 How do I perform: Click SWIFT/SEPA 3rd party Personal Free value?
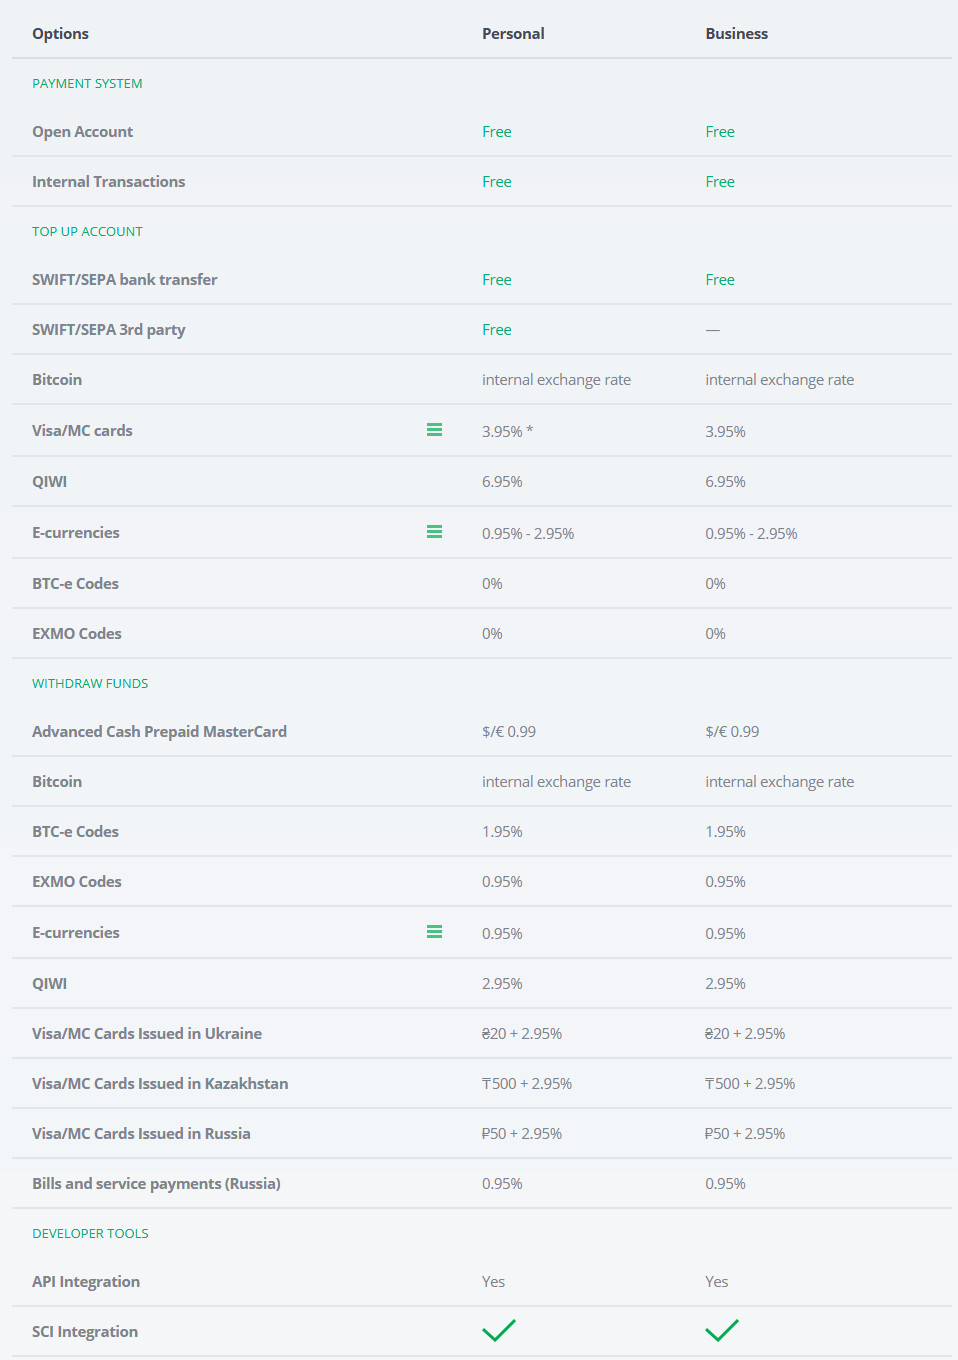pos(496,330)
